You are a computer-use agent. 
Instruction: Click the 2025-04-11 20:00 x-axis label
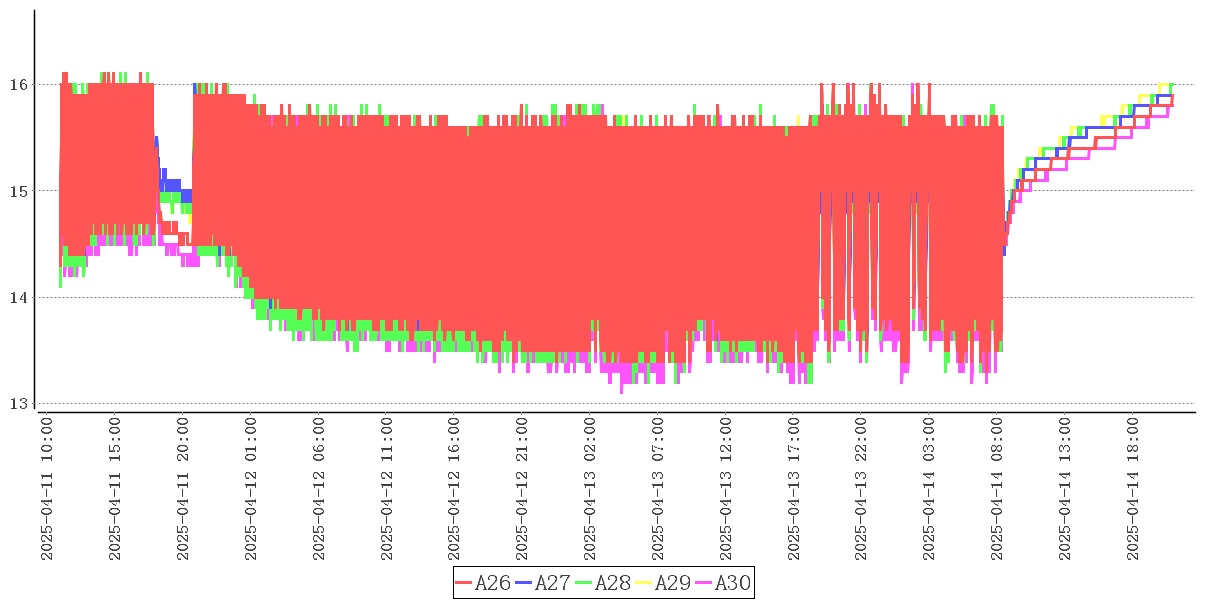[183, 489]
